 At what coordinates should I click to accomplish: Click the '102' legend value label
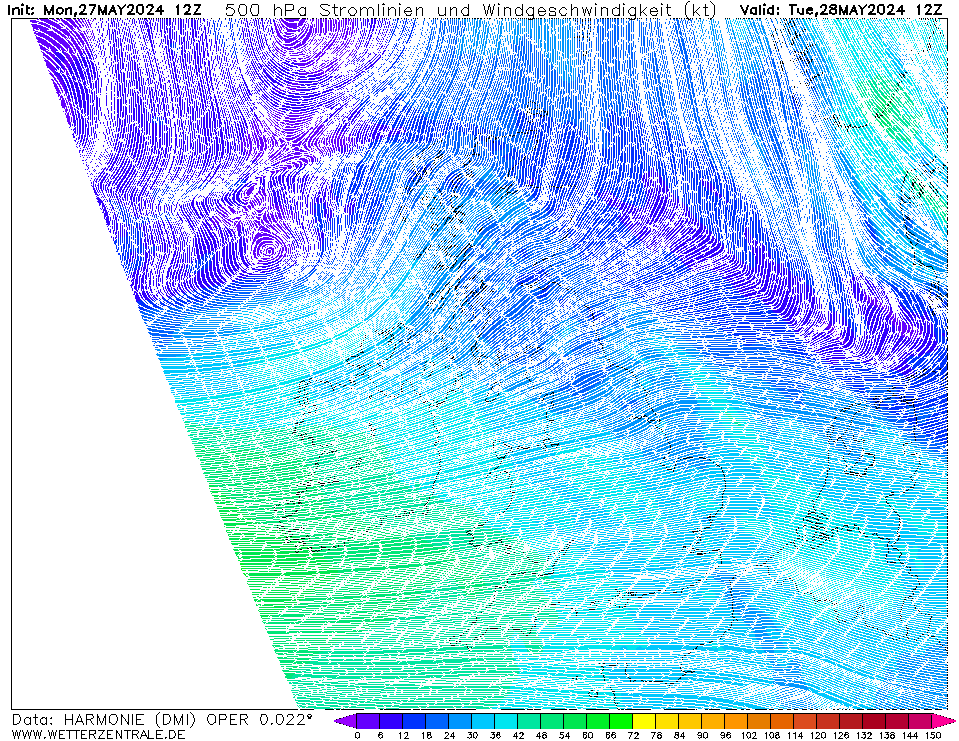pyautogui.click(x=748, y=735)
